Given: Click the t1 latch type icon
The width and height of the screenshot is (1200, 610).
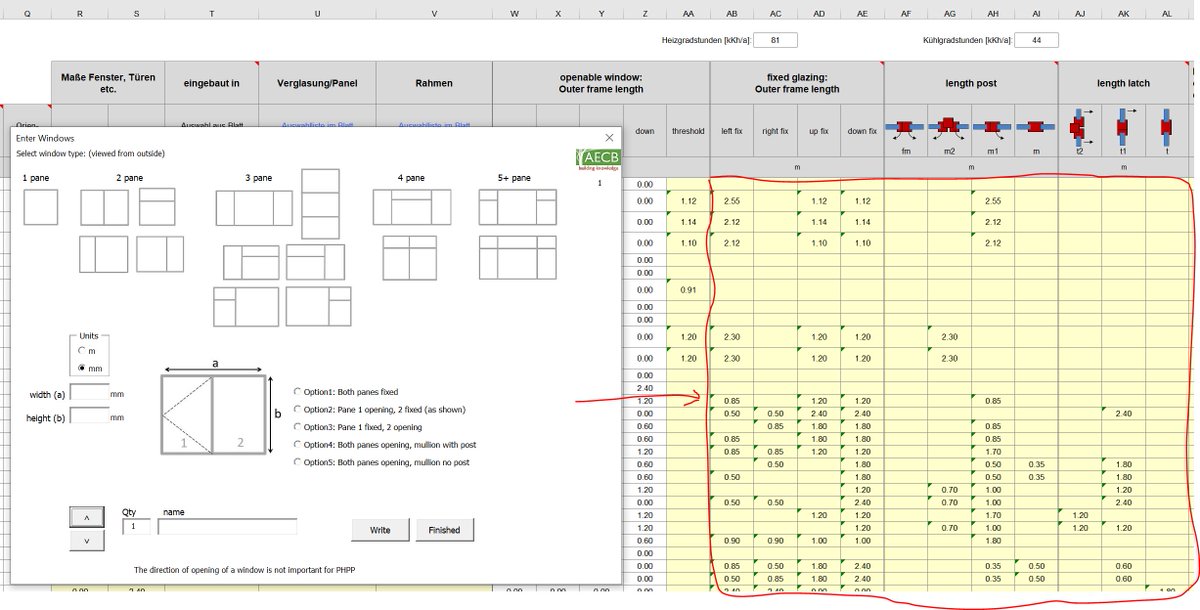Looking at the screenshot, I should 1122,128.
